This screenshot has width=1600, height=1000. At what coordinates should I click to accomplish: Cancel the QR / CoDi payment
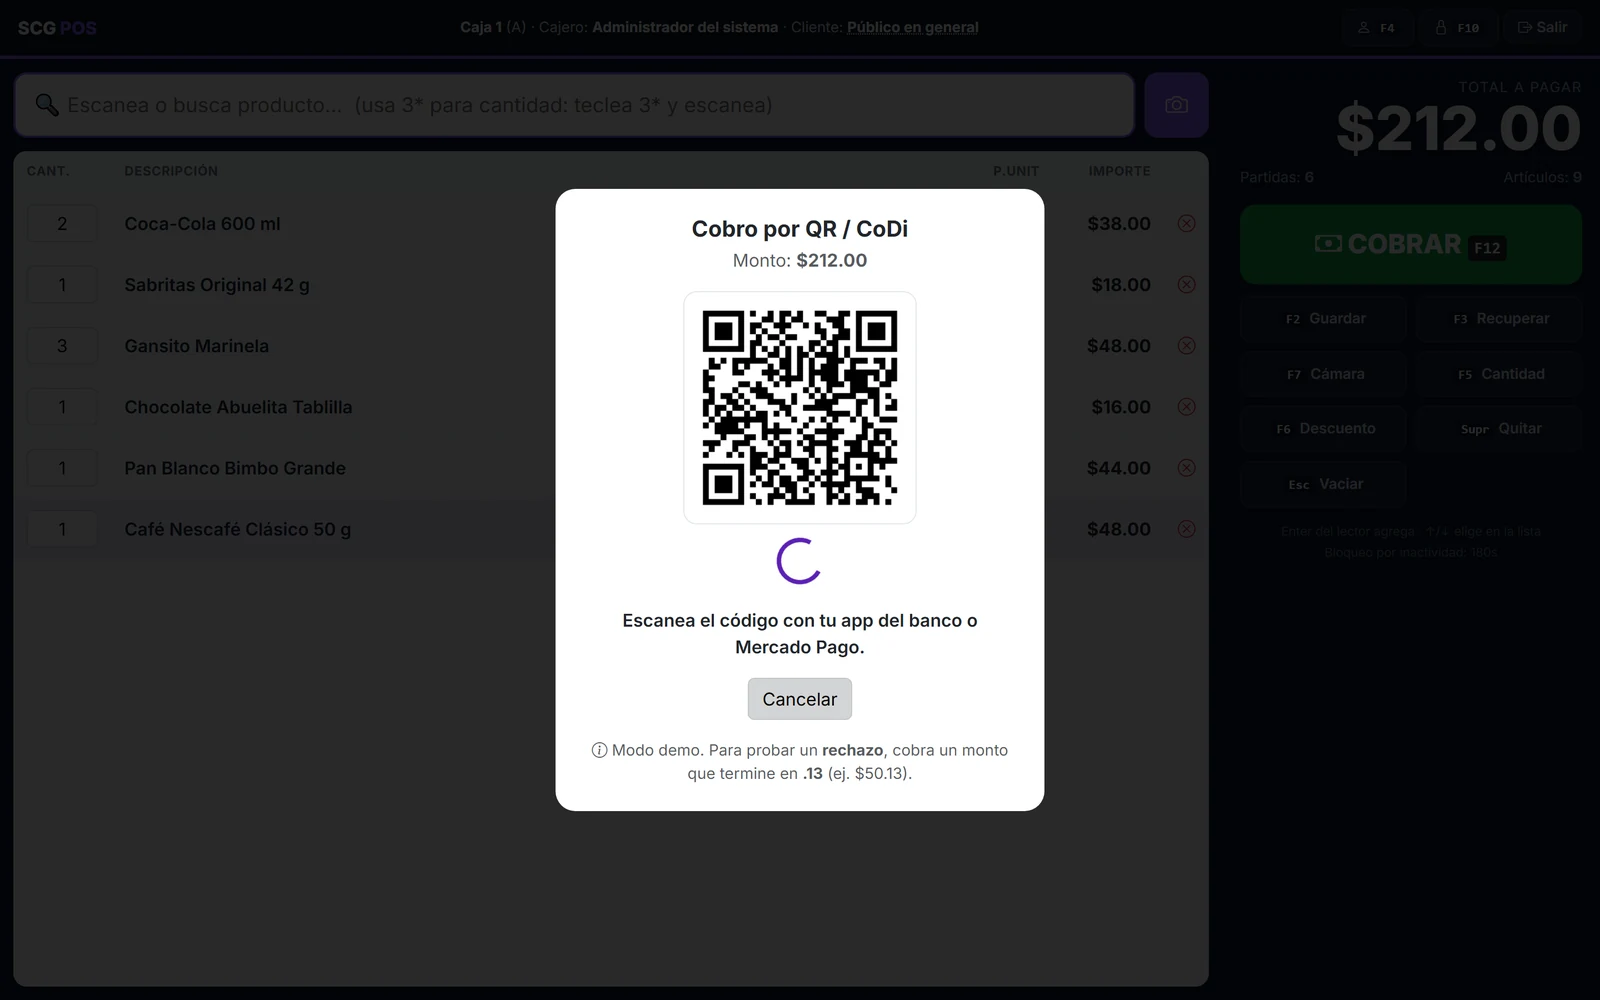[x=799, y=699]
